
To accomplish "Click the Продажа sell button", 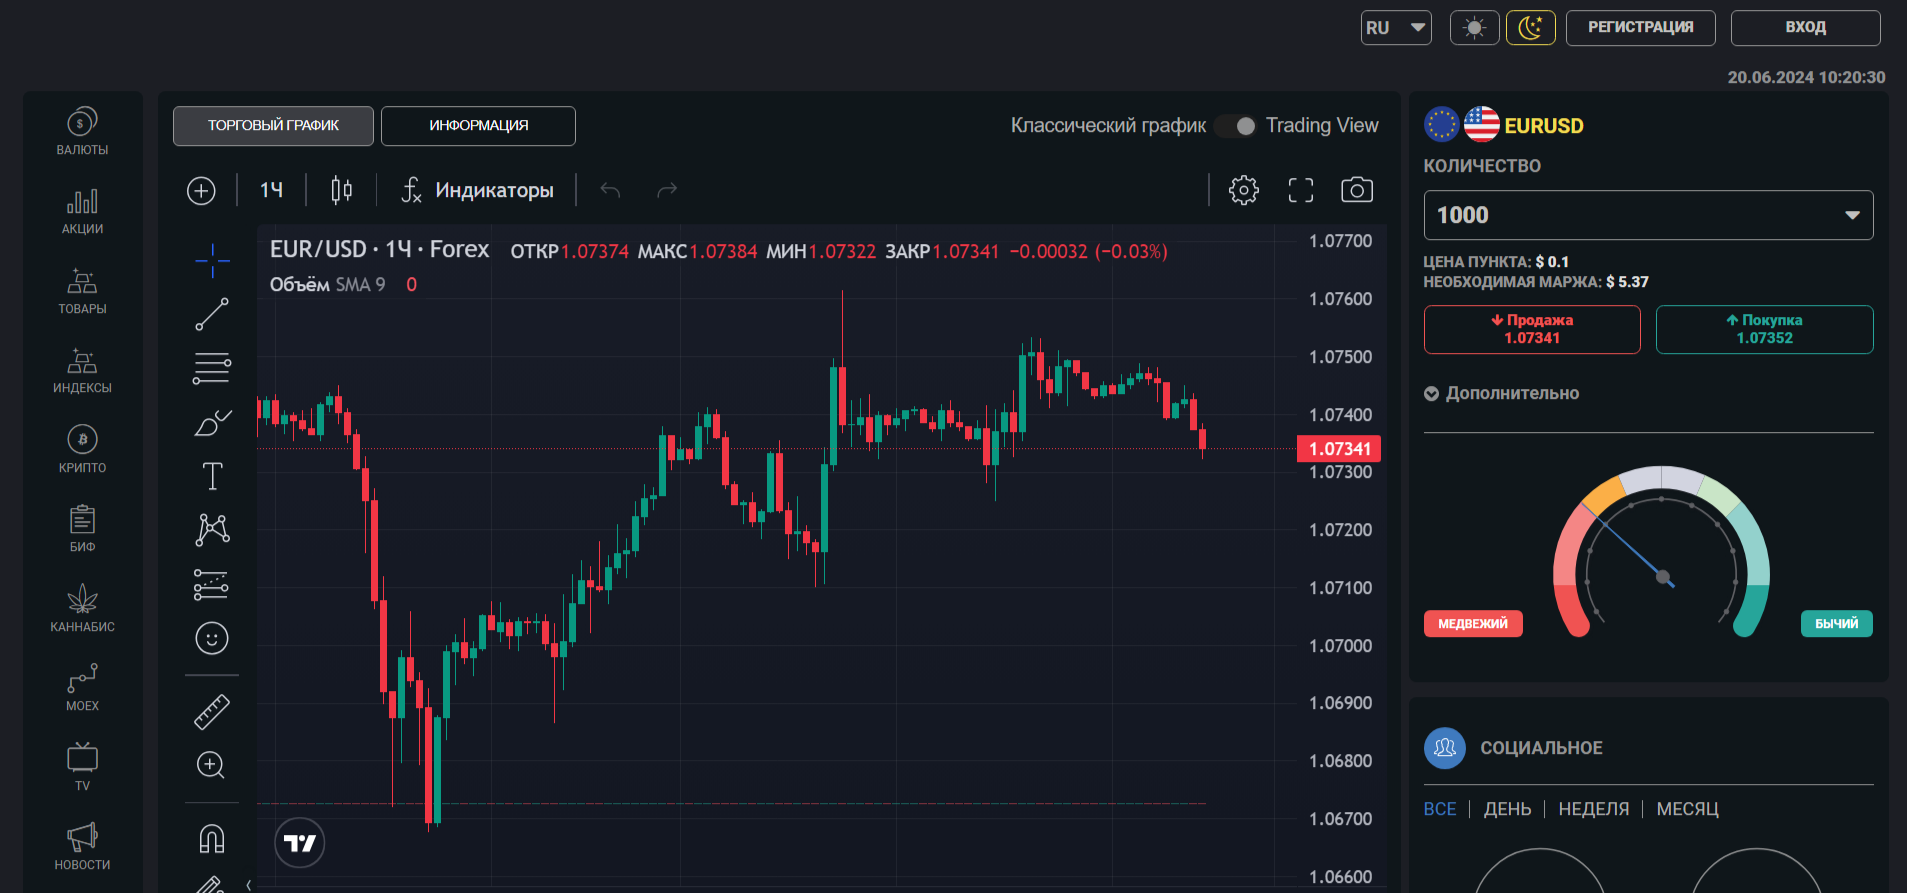I will 1532,329.
